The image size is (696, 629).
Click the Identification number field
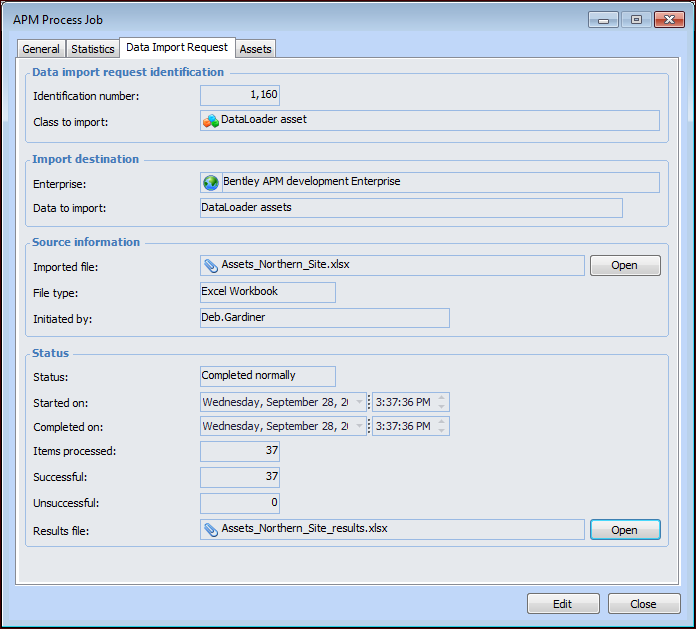pos(240,95)
